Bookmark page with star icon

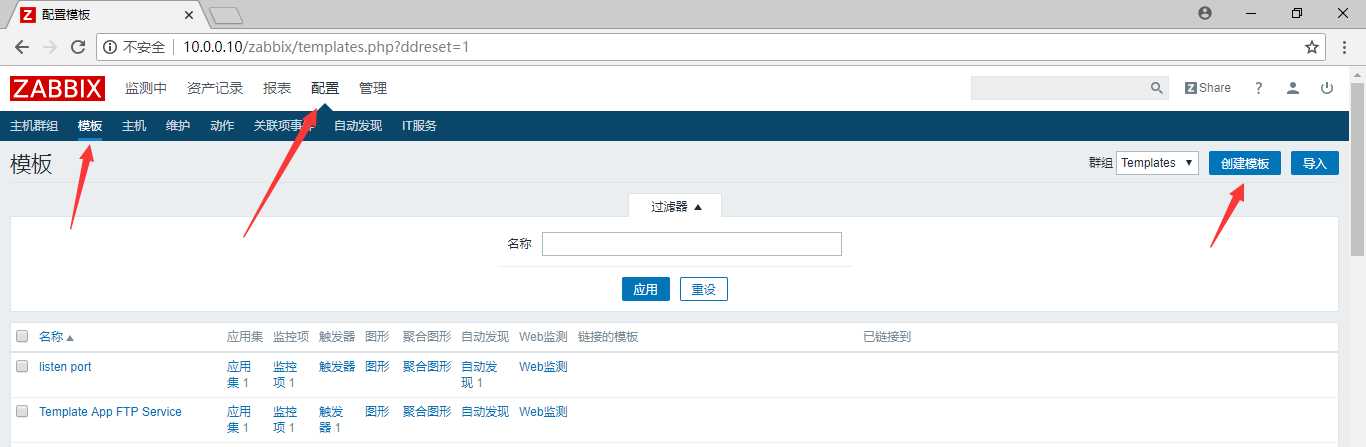tap(1312, 47)
